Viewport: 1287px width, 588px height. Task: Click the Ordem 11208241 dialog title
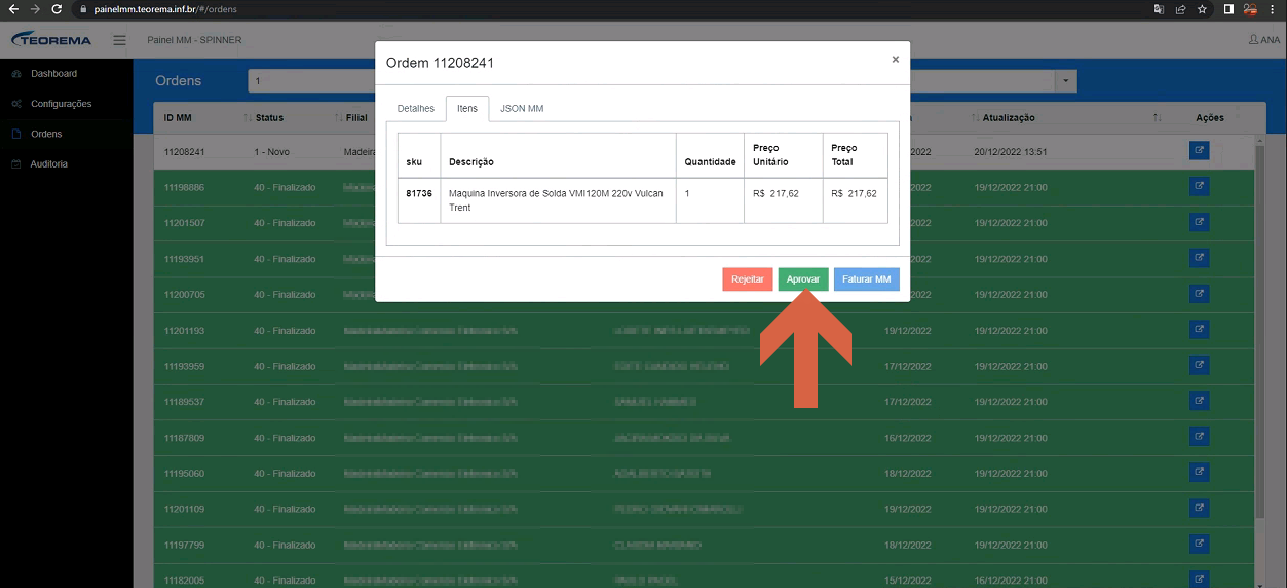coord(440,63)
